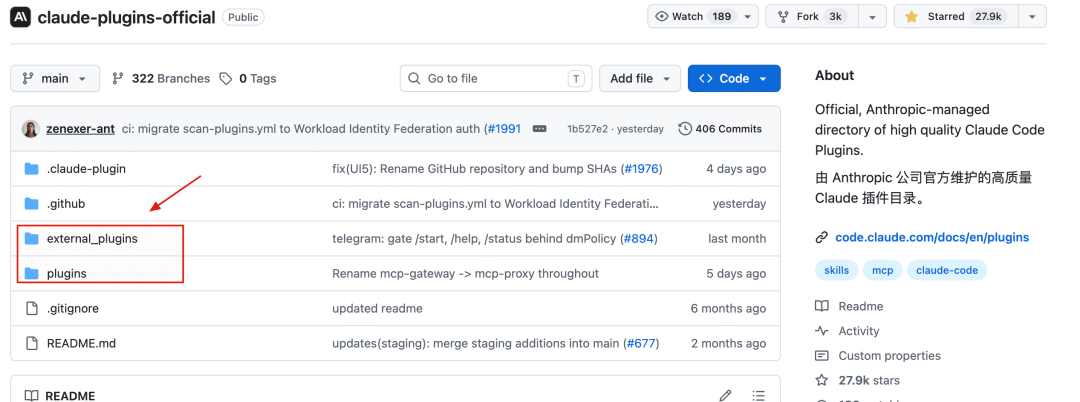This screenshot has width=1080, height=402.
Task: Open the .github folder name
Action: 66,204
